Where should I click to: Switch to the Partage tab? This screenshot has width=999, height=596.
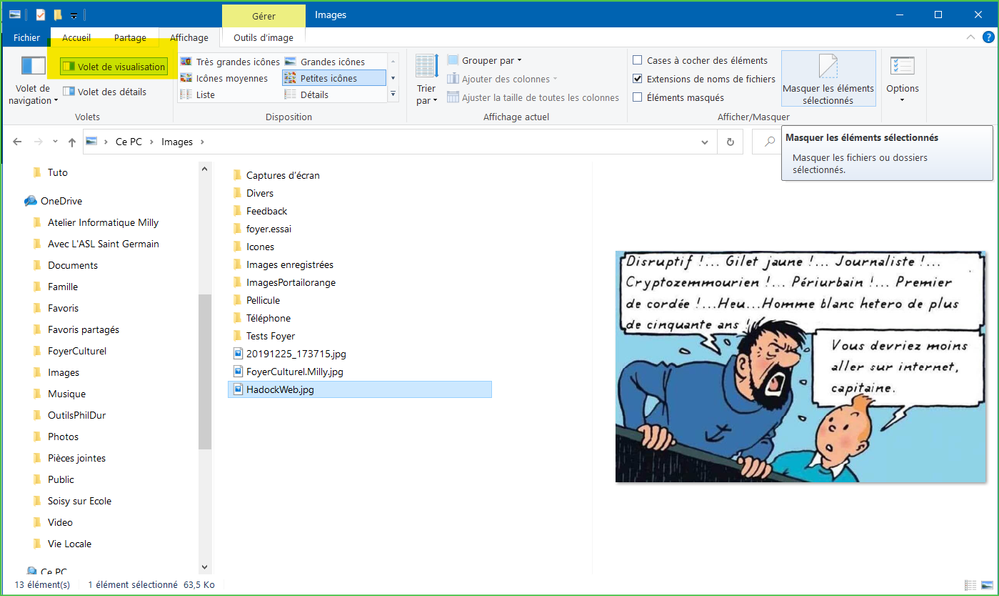pos(130,38)
